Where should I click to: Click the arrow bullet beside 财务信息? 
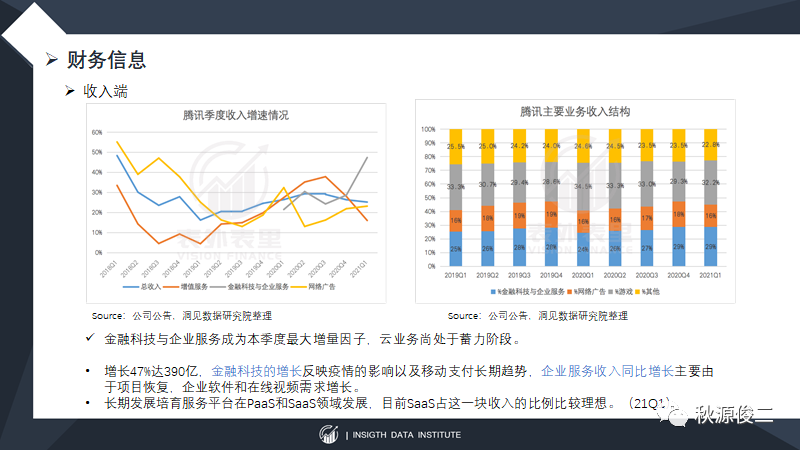click(51, 60)
